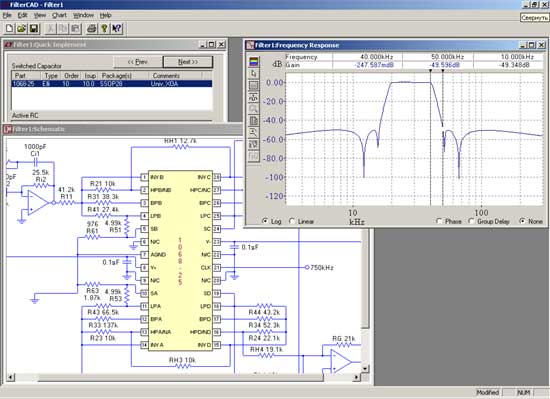This screenshot has width=550, height=399.
Task: Click the magnifier zoom icon in chart toolbar
Action: [x=254, y=109]
